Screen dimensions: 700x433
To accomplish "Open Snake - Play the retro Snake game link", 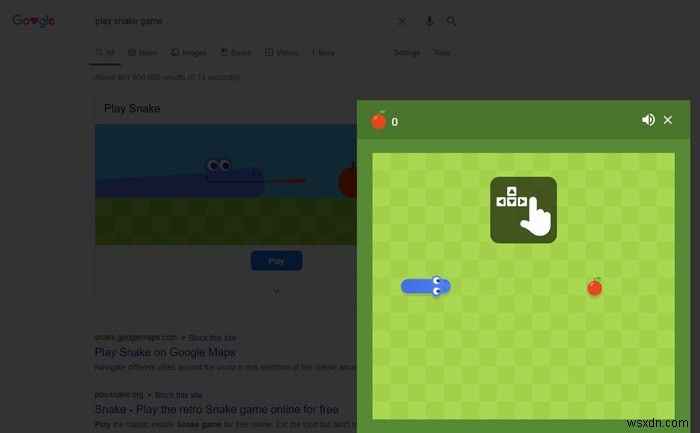I will coord(217,409).
